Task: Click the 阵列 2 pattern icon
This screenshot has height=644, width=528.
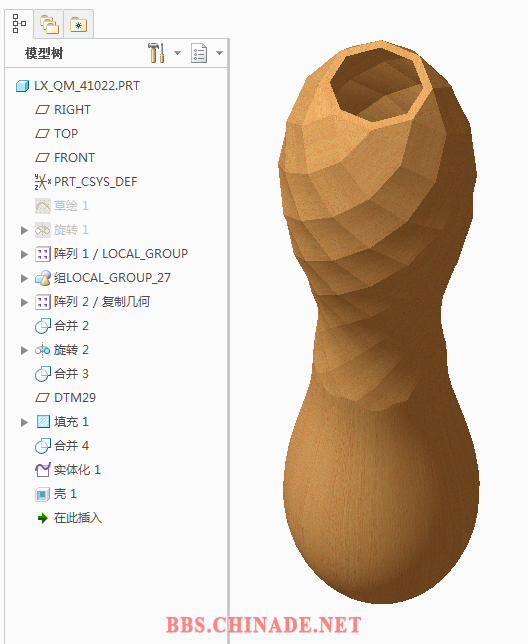Action: (x=43, y=302)
